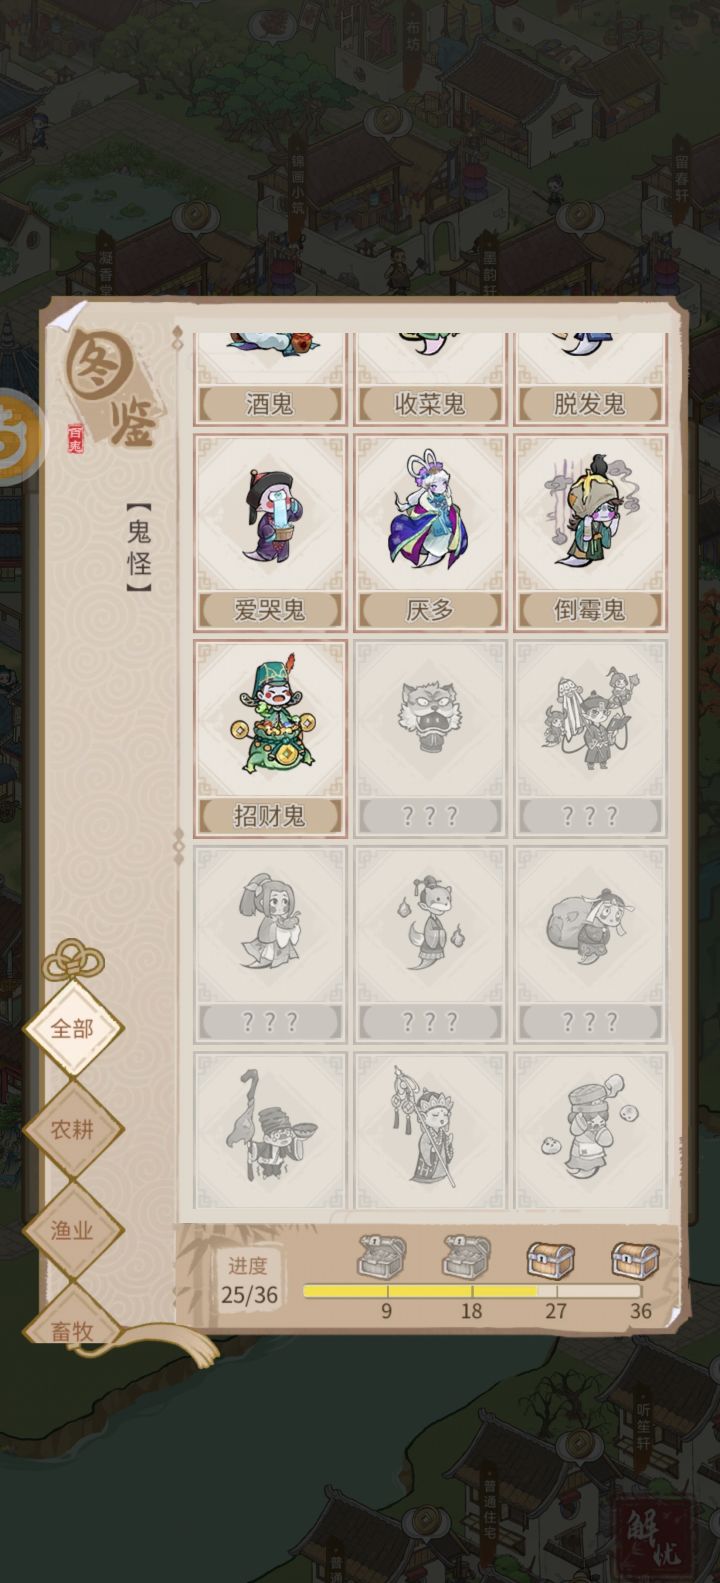Open the 倒霉鬼 ghost entry
Image resolution: width=720 pixels, height=1583 pixels.
click(589, 533)
